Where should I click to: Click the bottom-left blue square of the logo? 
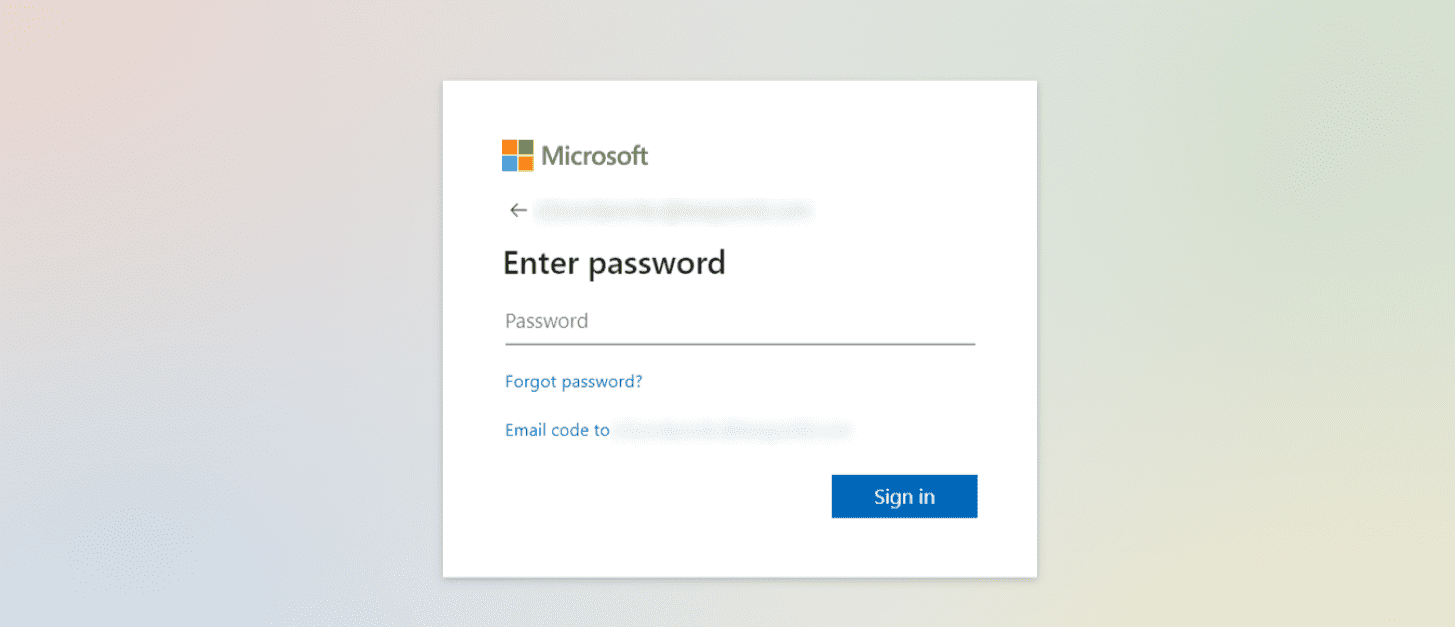coord(509,164)
